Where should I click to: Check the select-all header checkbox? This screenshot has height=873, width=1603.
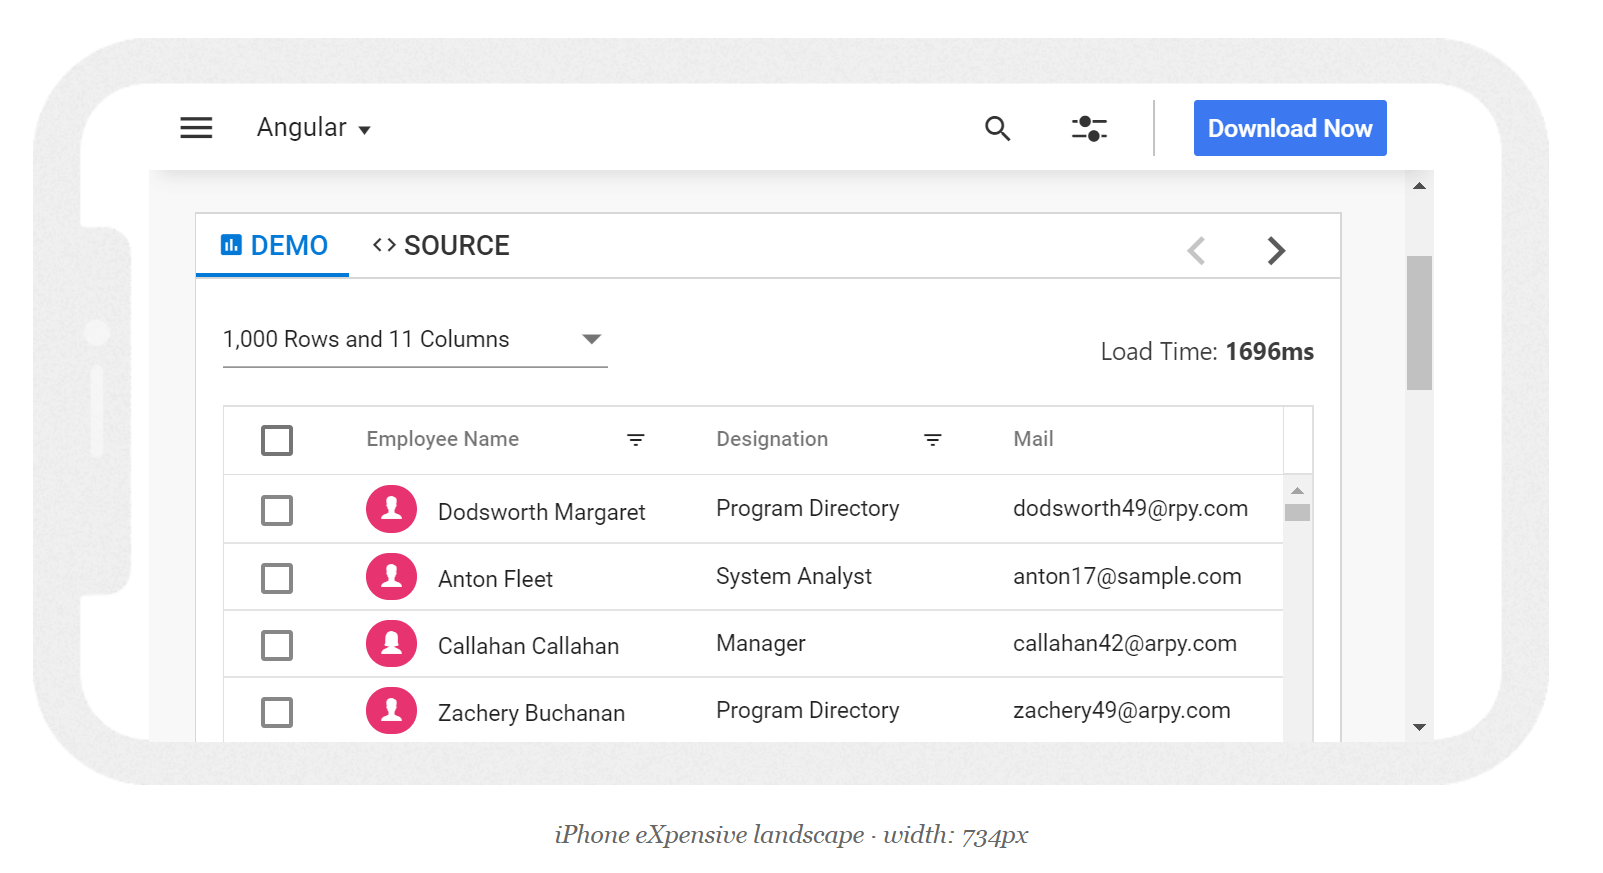277,440
